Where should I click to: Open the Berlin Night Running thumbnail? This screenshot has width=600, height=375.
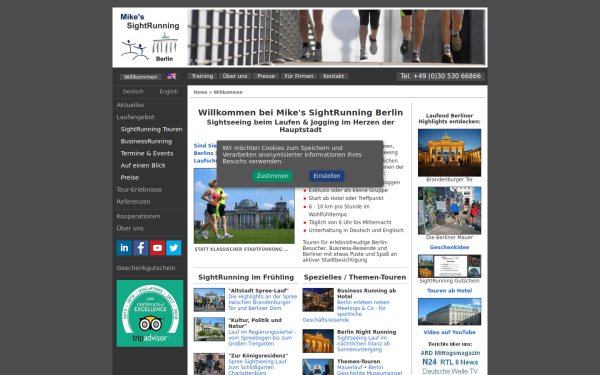[x=318, y=341]
